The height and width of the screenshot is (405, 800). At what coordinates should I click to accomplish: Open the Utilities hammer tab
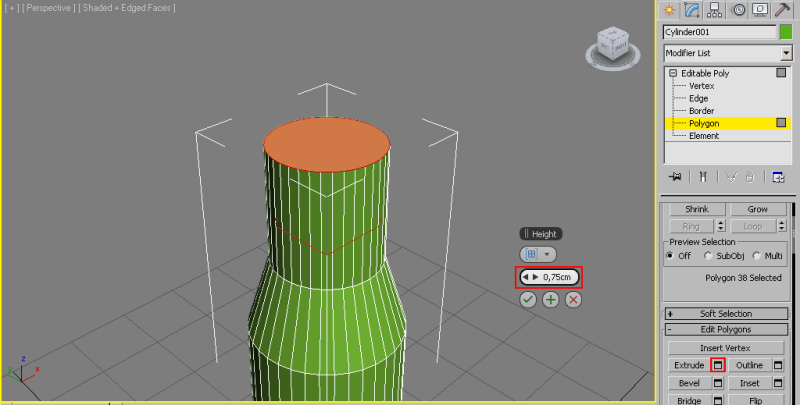(x=782, y=10)
